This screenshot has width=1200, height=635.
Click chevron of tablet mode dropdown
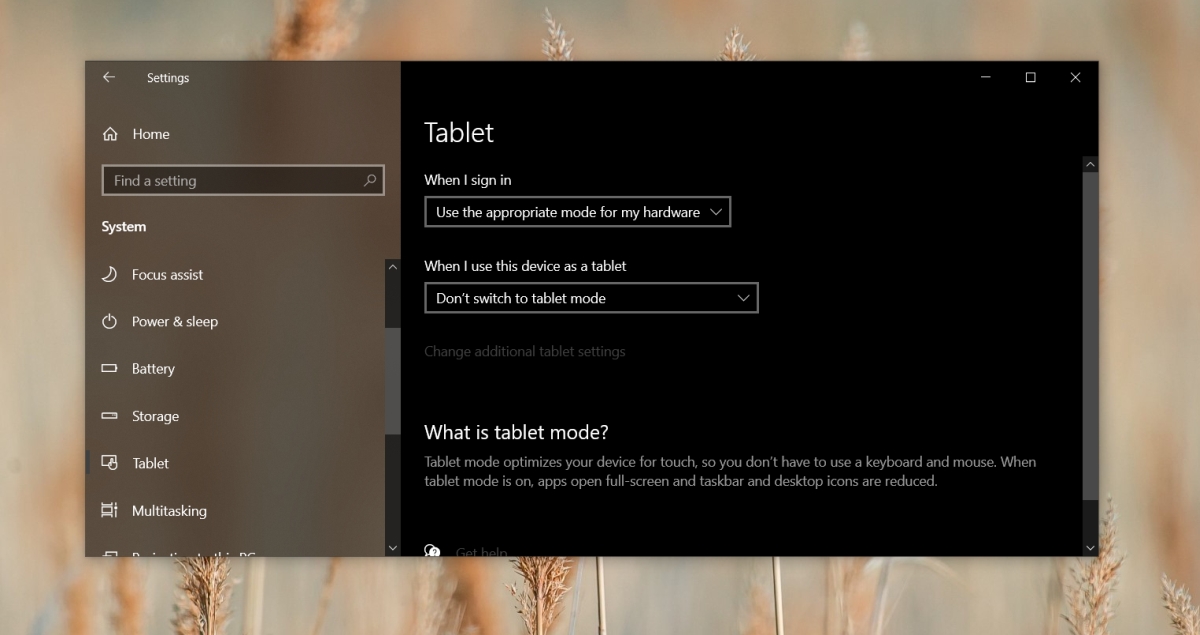click(x=743, y=298)
